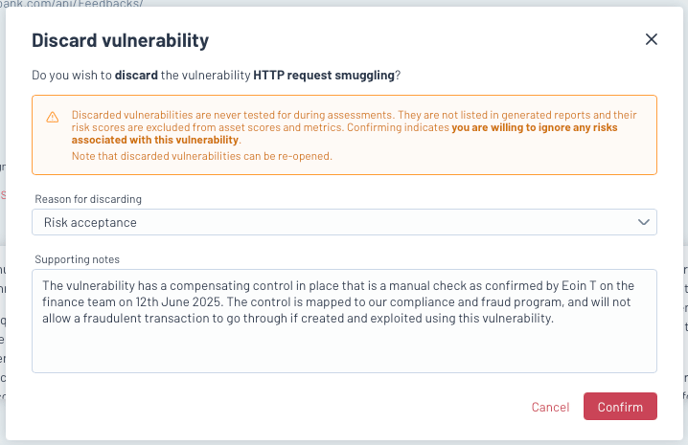Focus the Supporting notes text area
Screen dimensions: 688x445
(x=344, y=321)
